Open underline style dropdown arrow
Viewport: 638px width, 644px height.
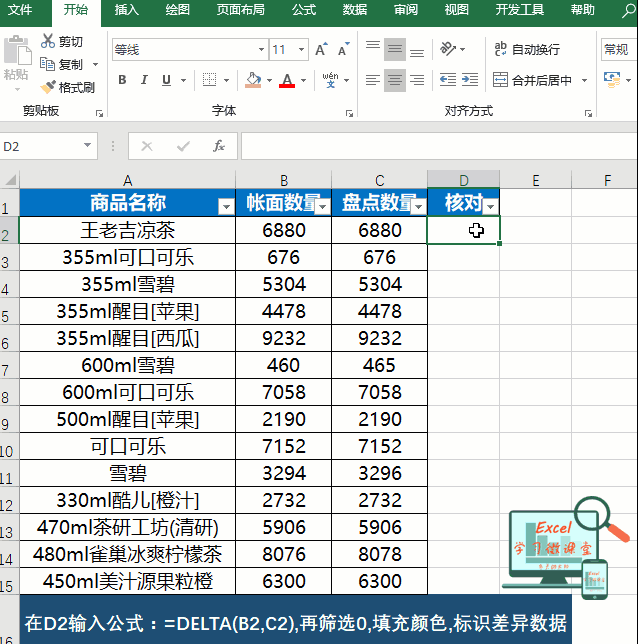[x=183, y=80]
